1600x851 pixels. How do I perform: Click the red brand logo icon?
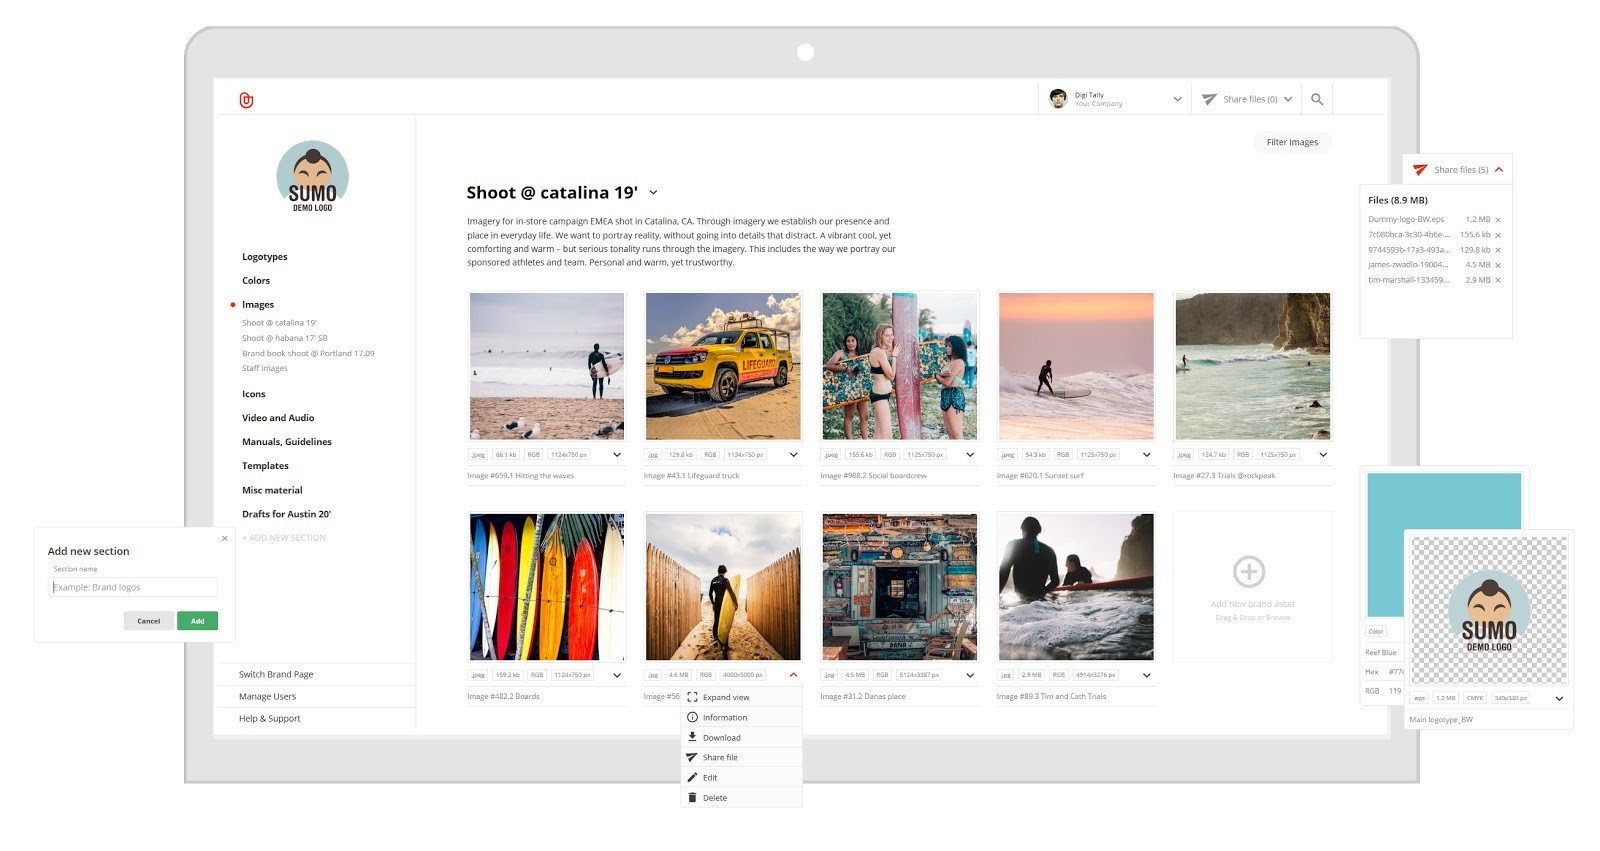(246, 100)
